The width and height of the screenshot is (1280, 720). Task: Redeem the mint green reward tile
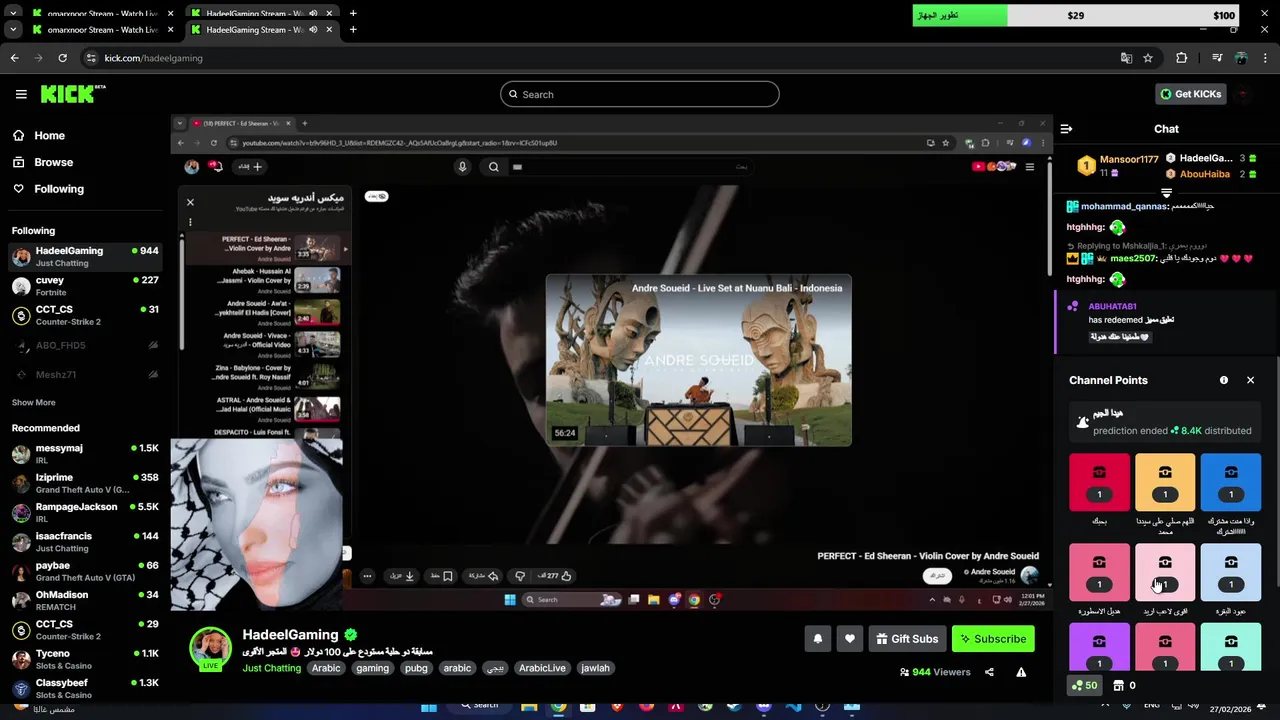(x=1231, y=647)
